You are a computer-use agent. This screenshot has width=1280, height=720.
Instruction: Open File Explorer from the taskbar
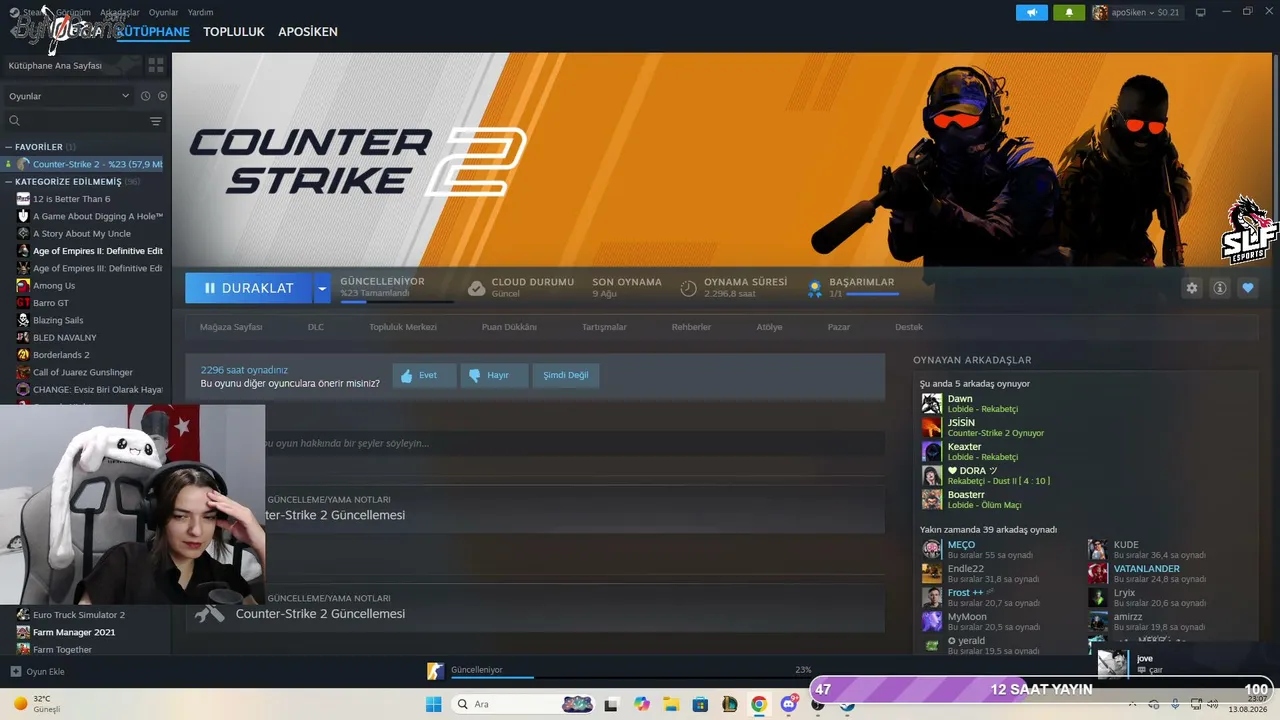(671, 704)
